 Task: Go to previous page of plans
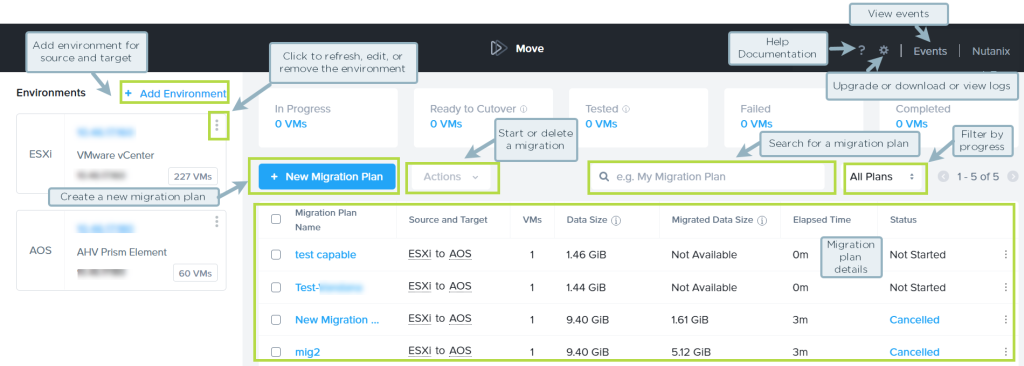point(943,176)
